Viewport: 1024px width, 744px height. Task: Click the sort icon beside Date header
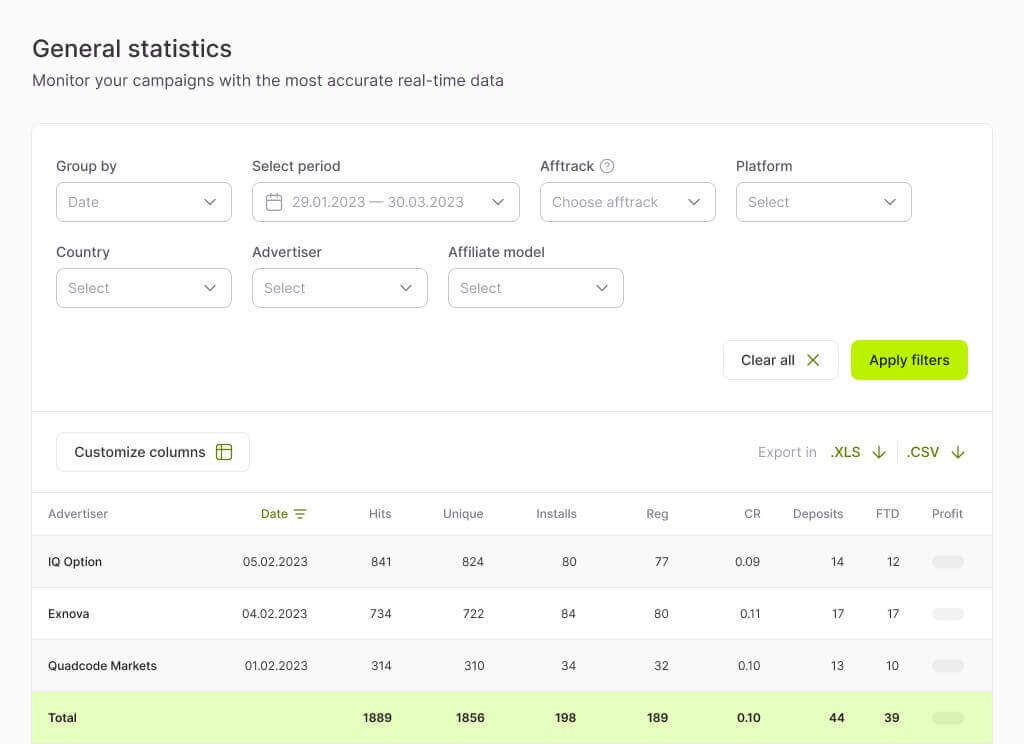click(300, 514)
